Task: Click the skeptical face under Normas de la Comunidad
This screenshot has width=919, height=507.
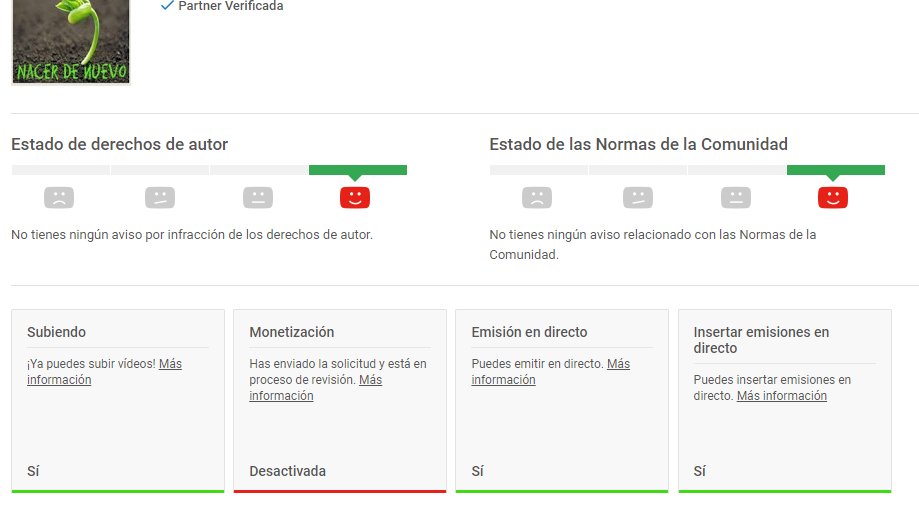Action: click(638, 198)
